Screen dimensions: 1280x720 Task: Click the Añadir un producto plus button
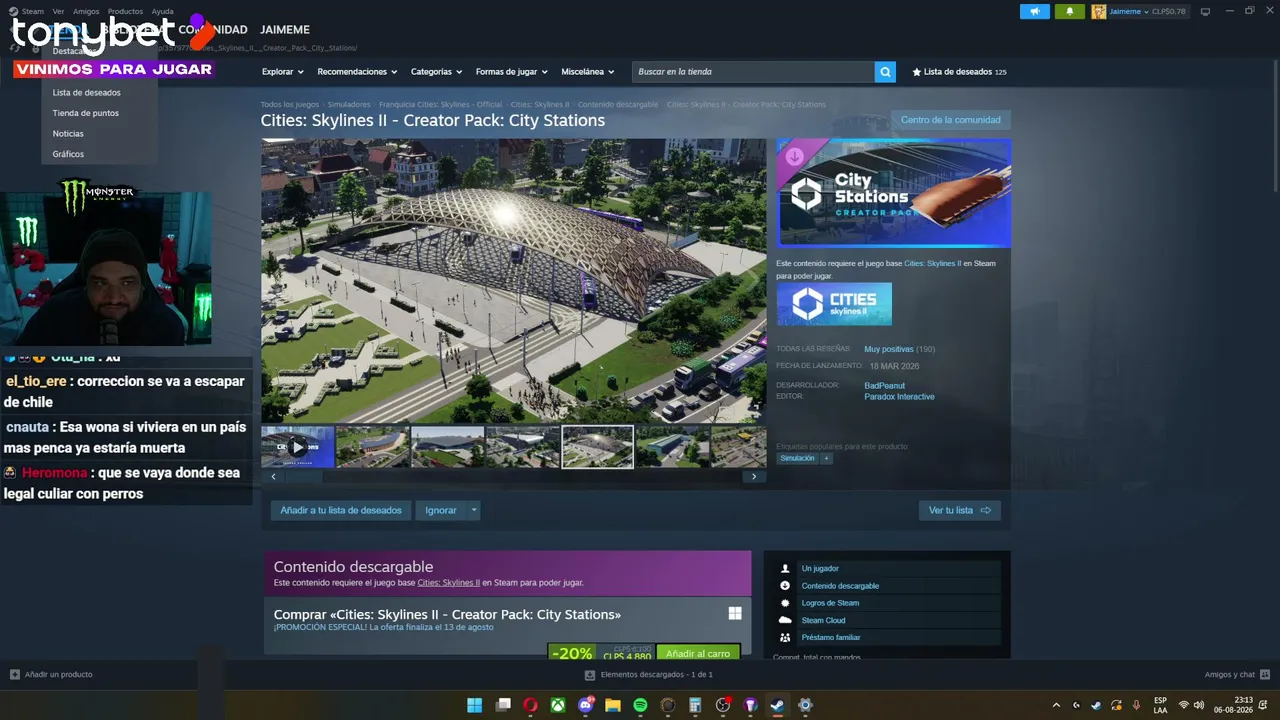15,674
